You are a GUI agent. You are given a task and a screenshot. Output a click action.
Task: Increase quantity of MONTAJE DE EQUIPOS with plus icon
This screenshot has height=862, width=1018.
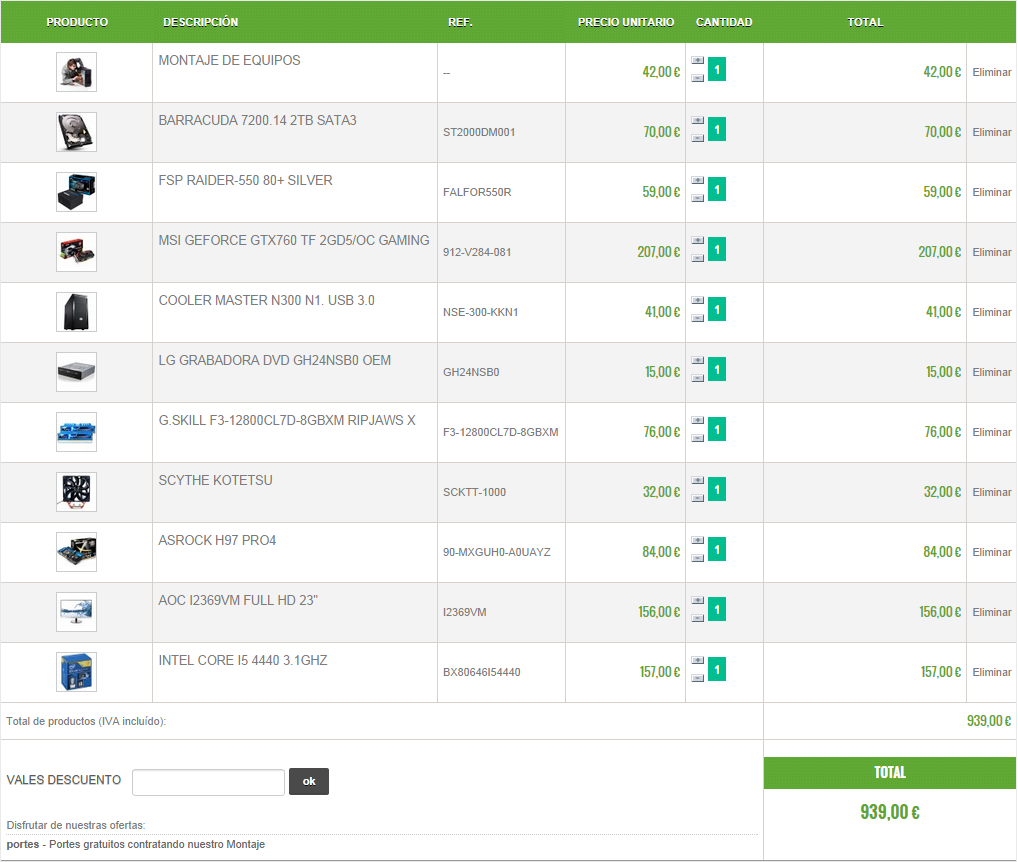[697, 60]
